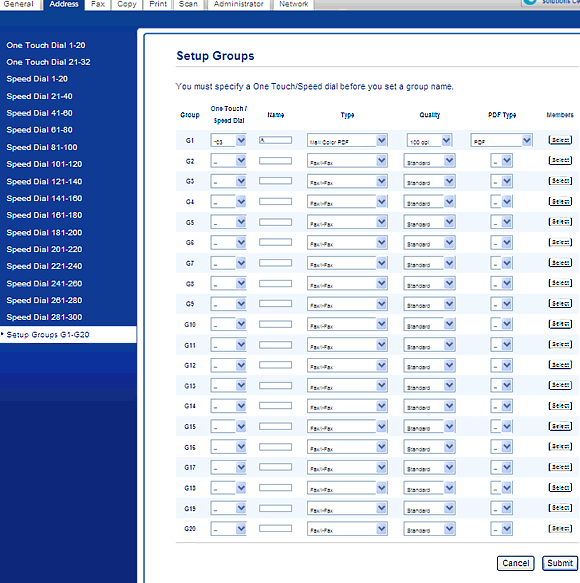Open Speed Dial 141-160
Image resolution: width=580 pixels, height=583 pixels.
44,198
